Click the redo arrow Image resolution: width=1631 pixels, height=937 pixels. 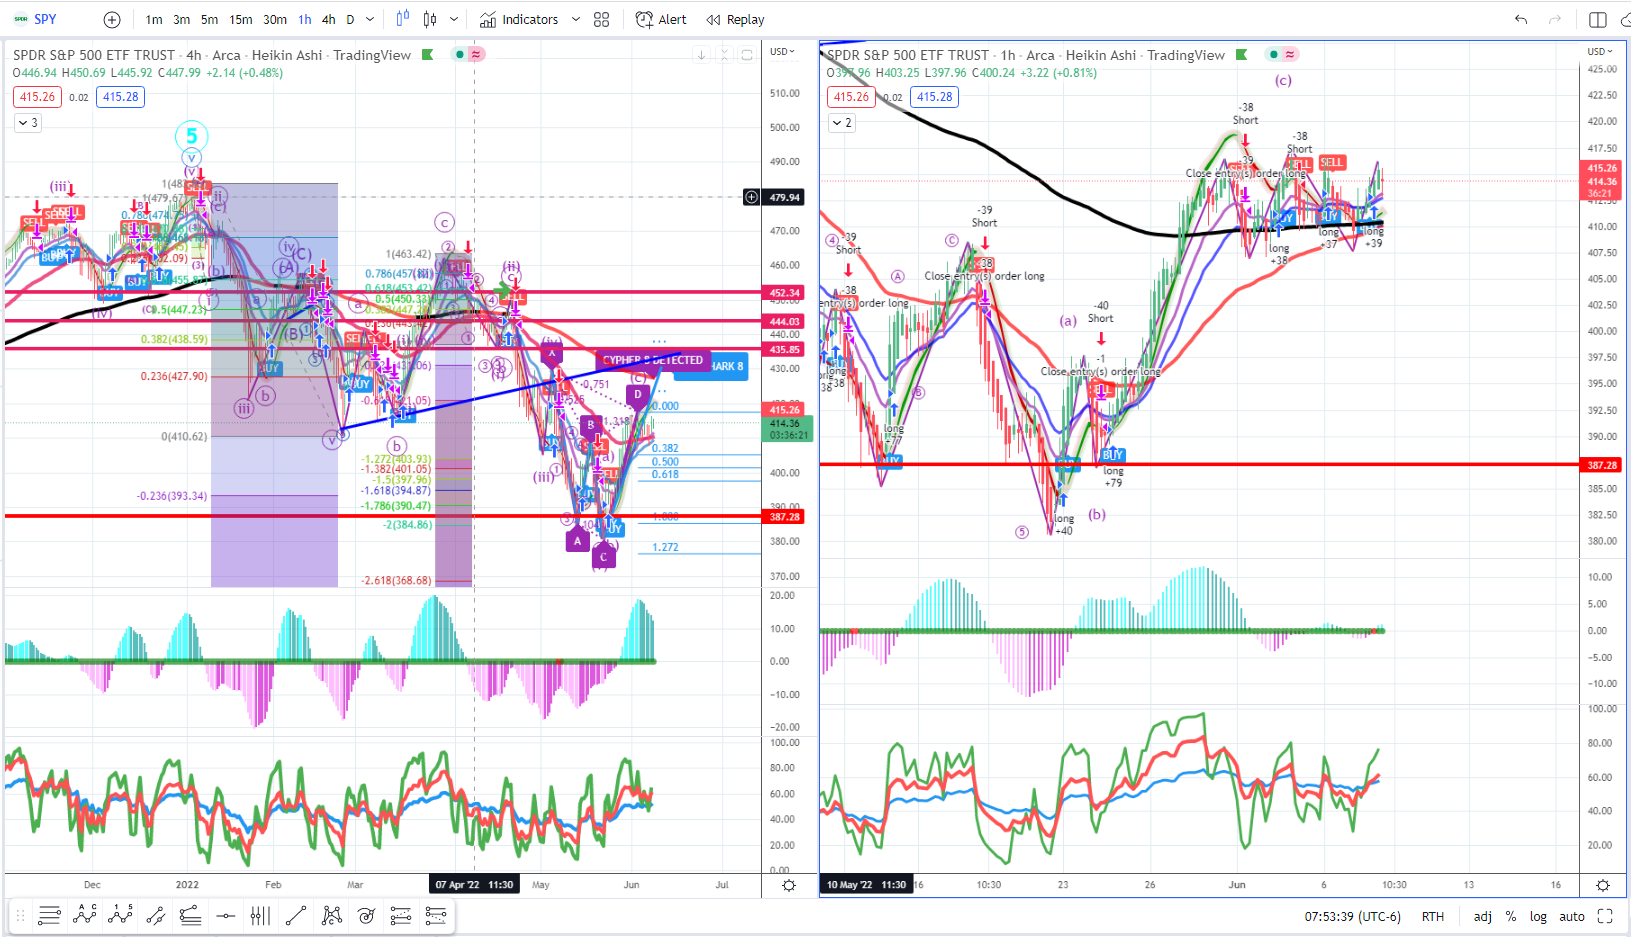[1555, 19]
